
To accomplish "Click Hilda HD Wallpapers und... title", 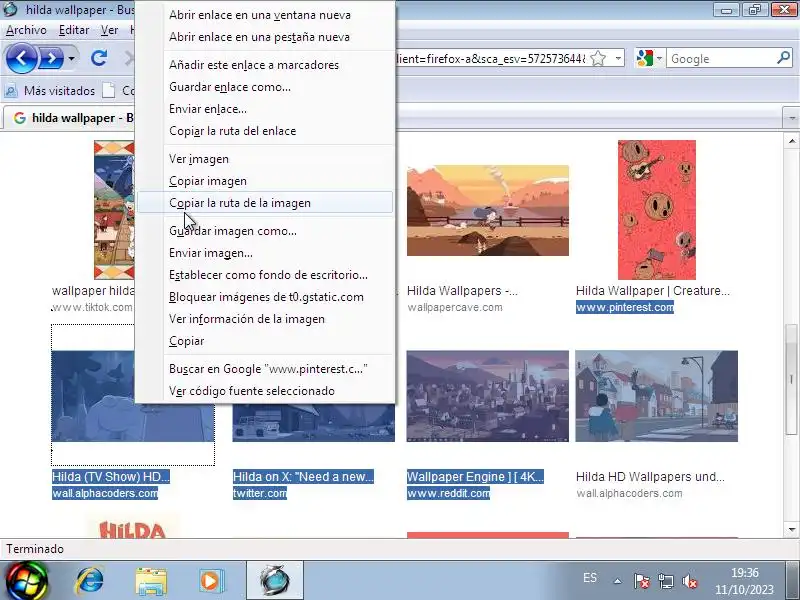I will coord(650,477).
